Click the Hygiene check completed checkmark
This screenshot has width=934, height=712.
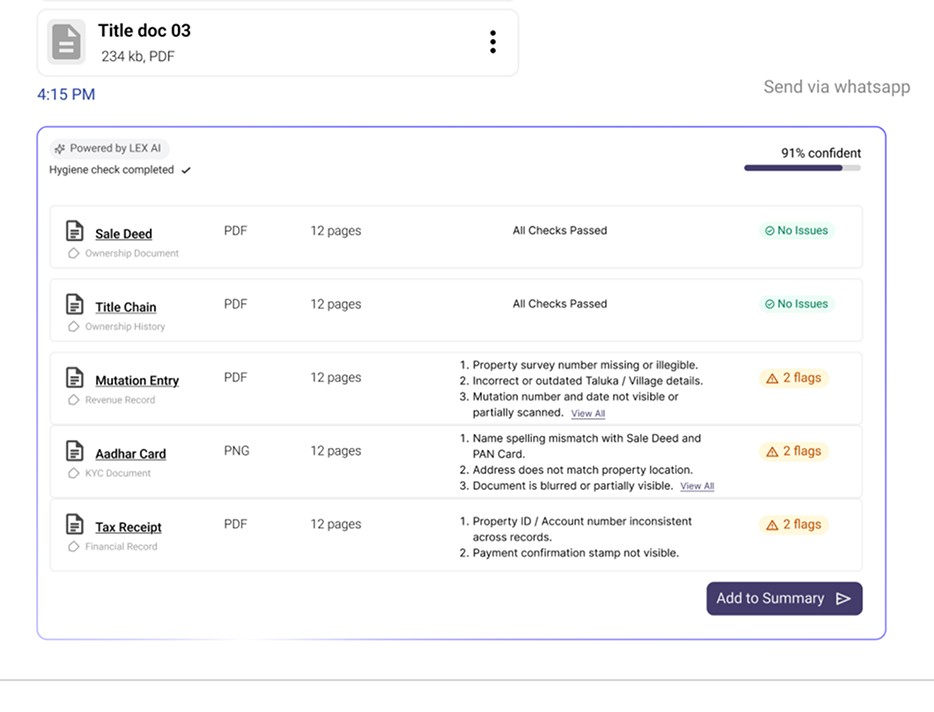coord(186,170)
